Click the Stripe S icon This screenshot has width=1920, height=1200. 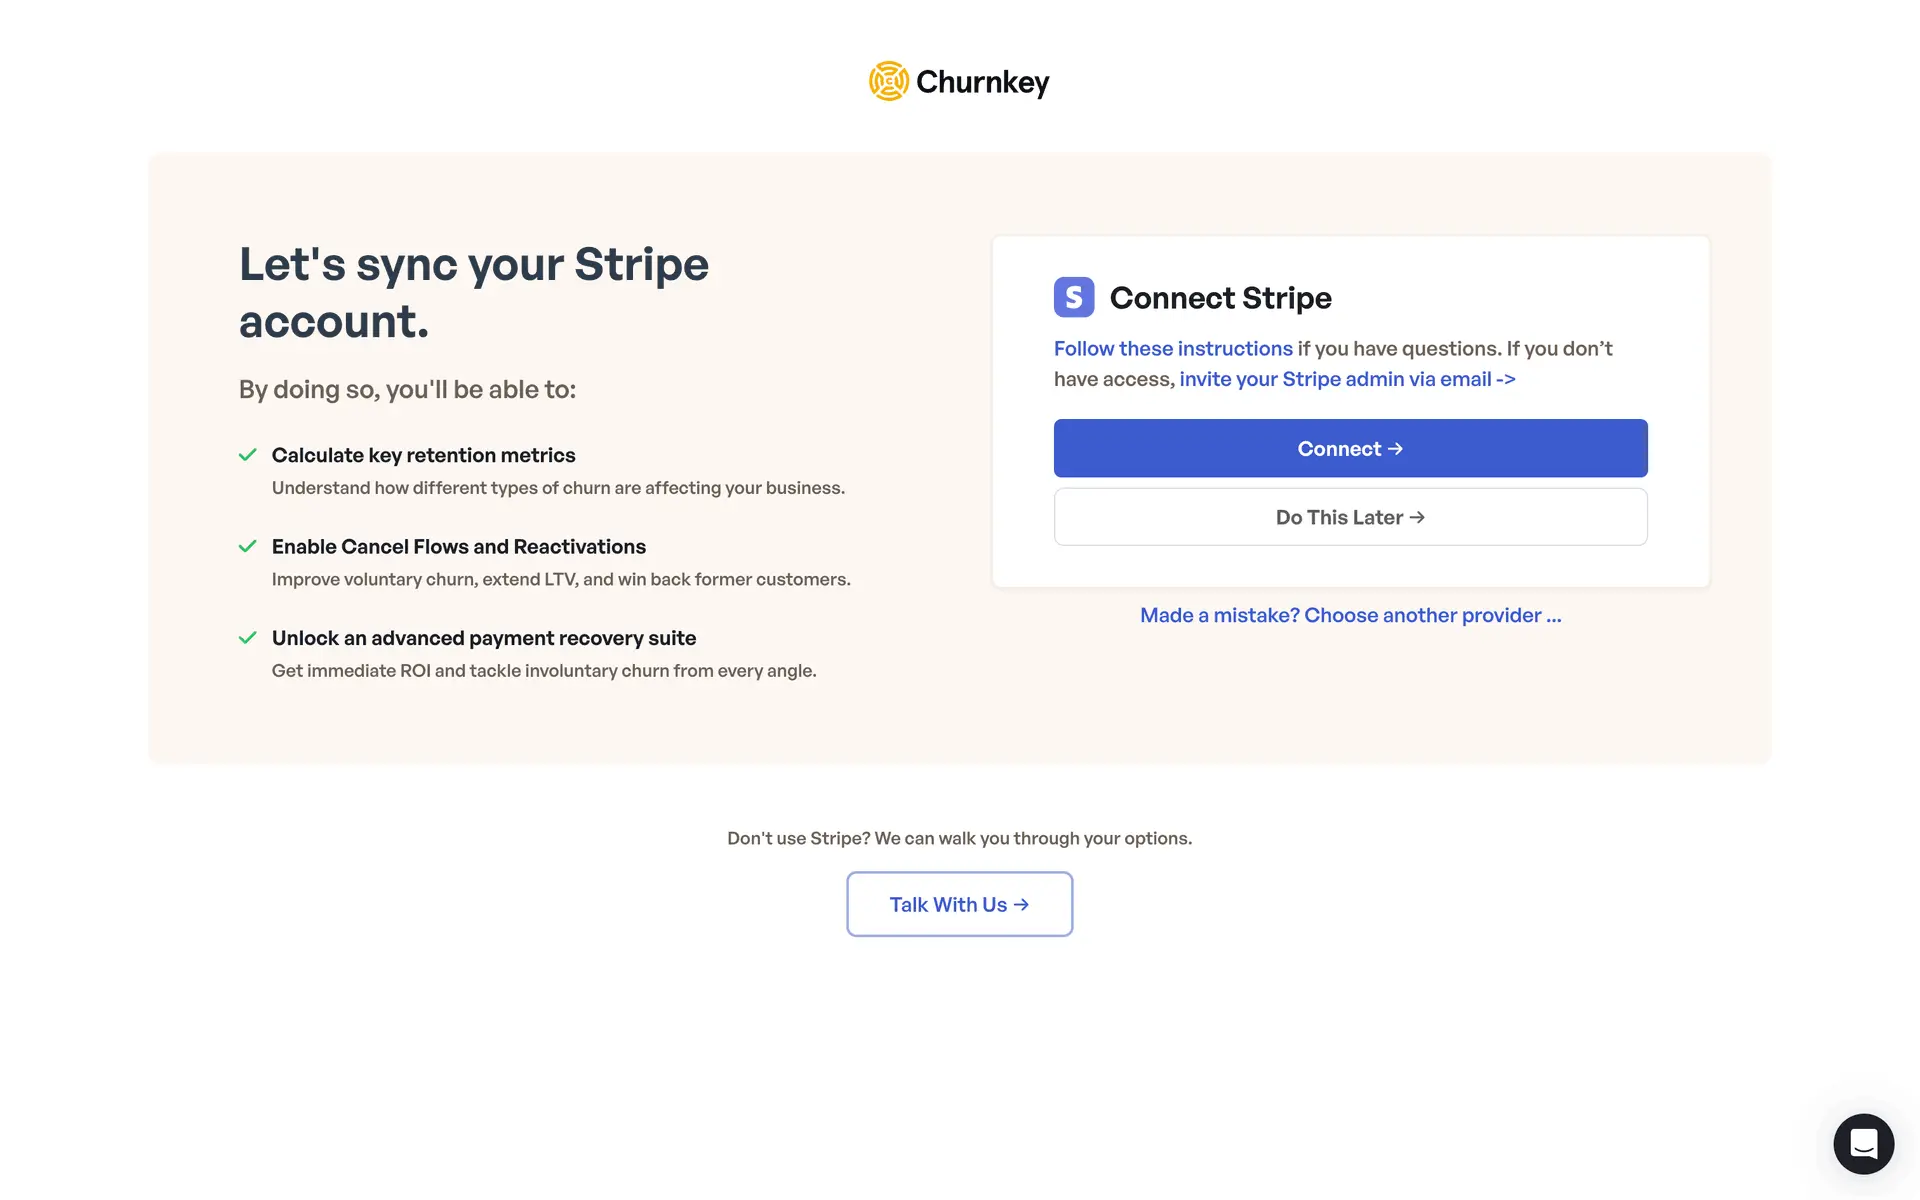pyautogui.click(x=1073, y=297)
